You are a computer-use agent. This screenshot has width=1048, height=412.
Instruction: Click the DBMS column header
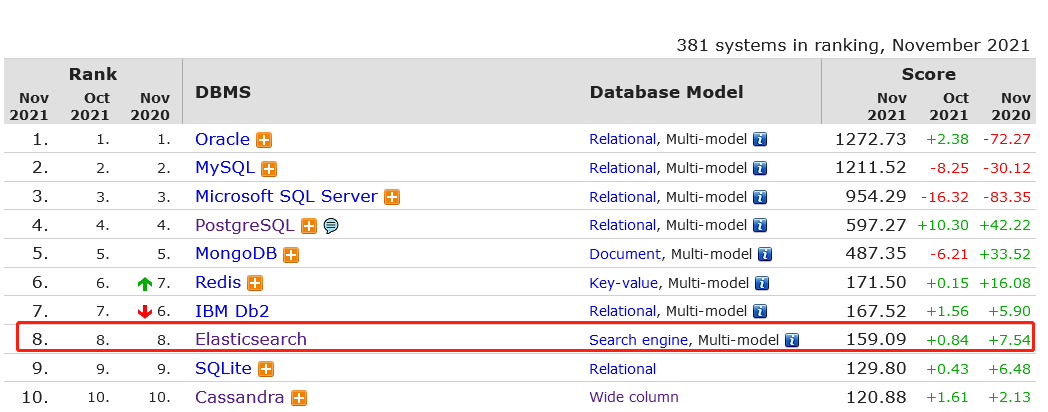pos(223,92)
